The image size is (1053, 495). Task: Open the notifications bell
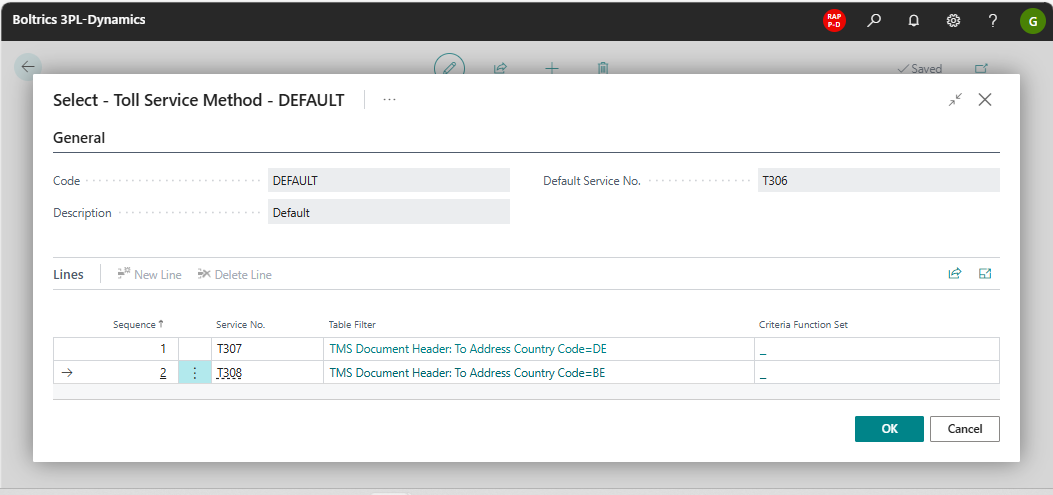point(913,20)
